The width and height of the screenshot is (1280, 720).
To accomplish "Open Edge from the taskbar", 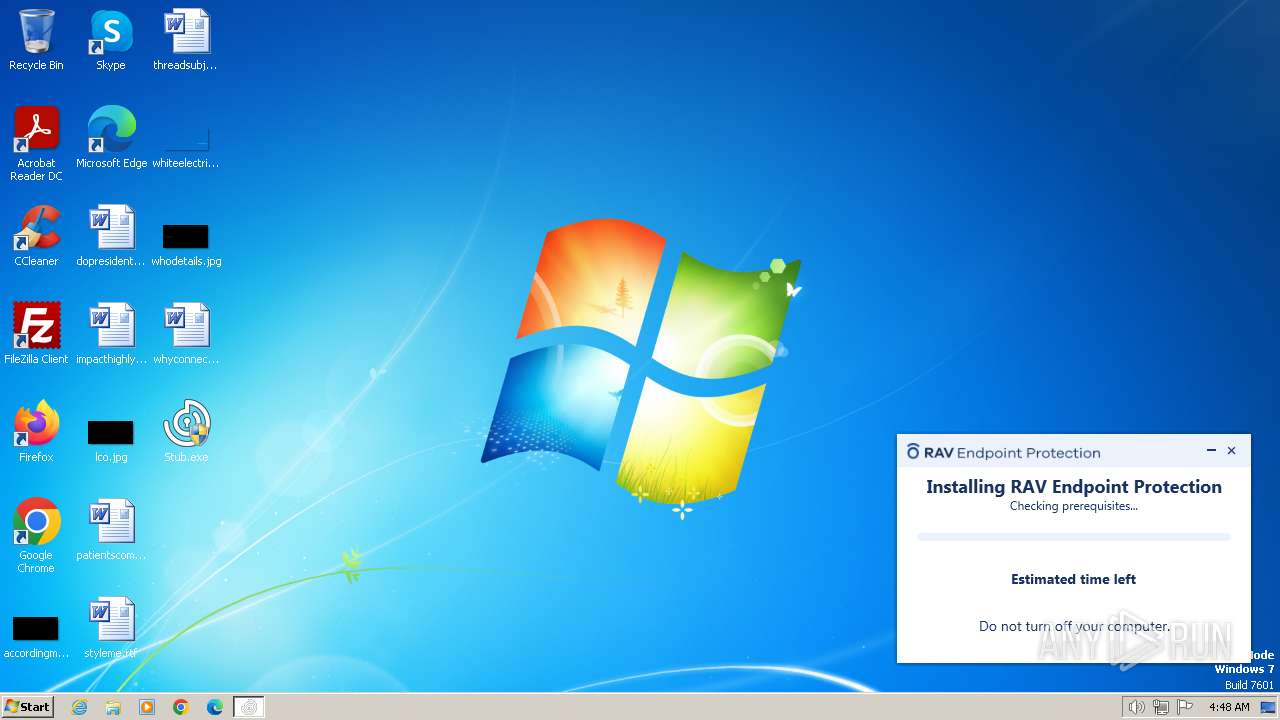I will (215, 707).
